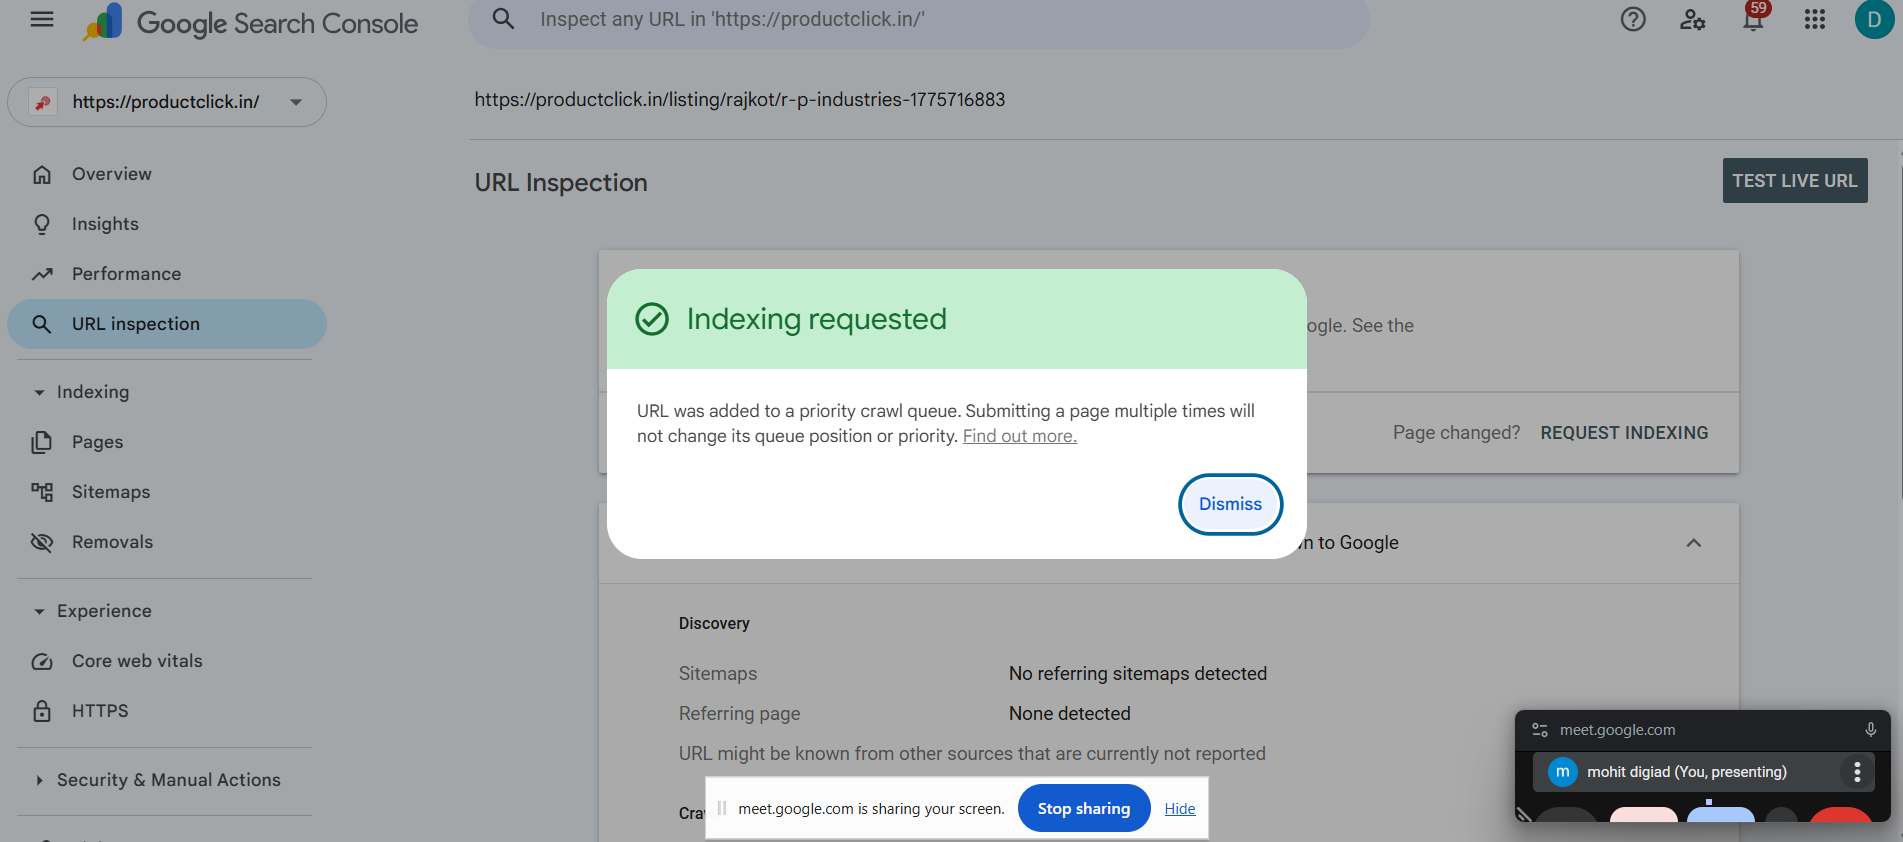Open the notifications bell
Viewport: 1903px width, 842px height.
tap(1753, 20)
